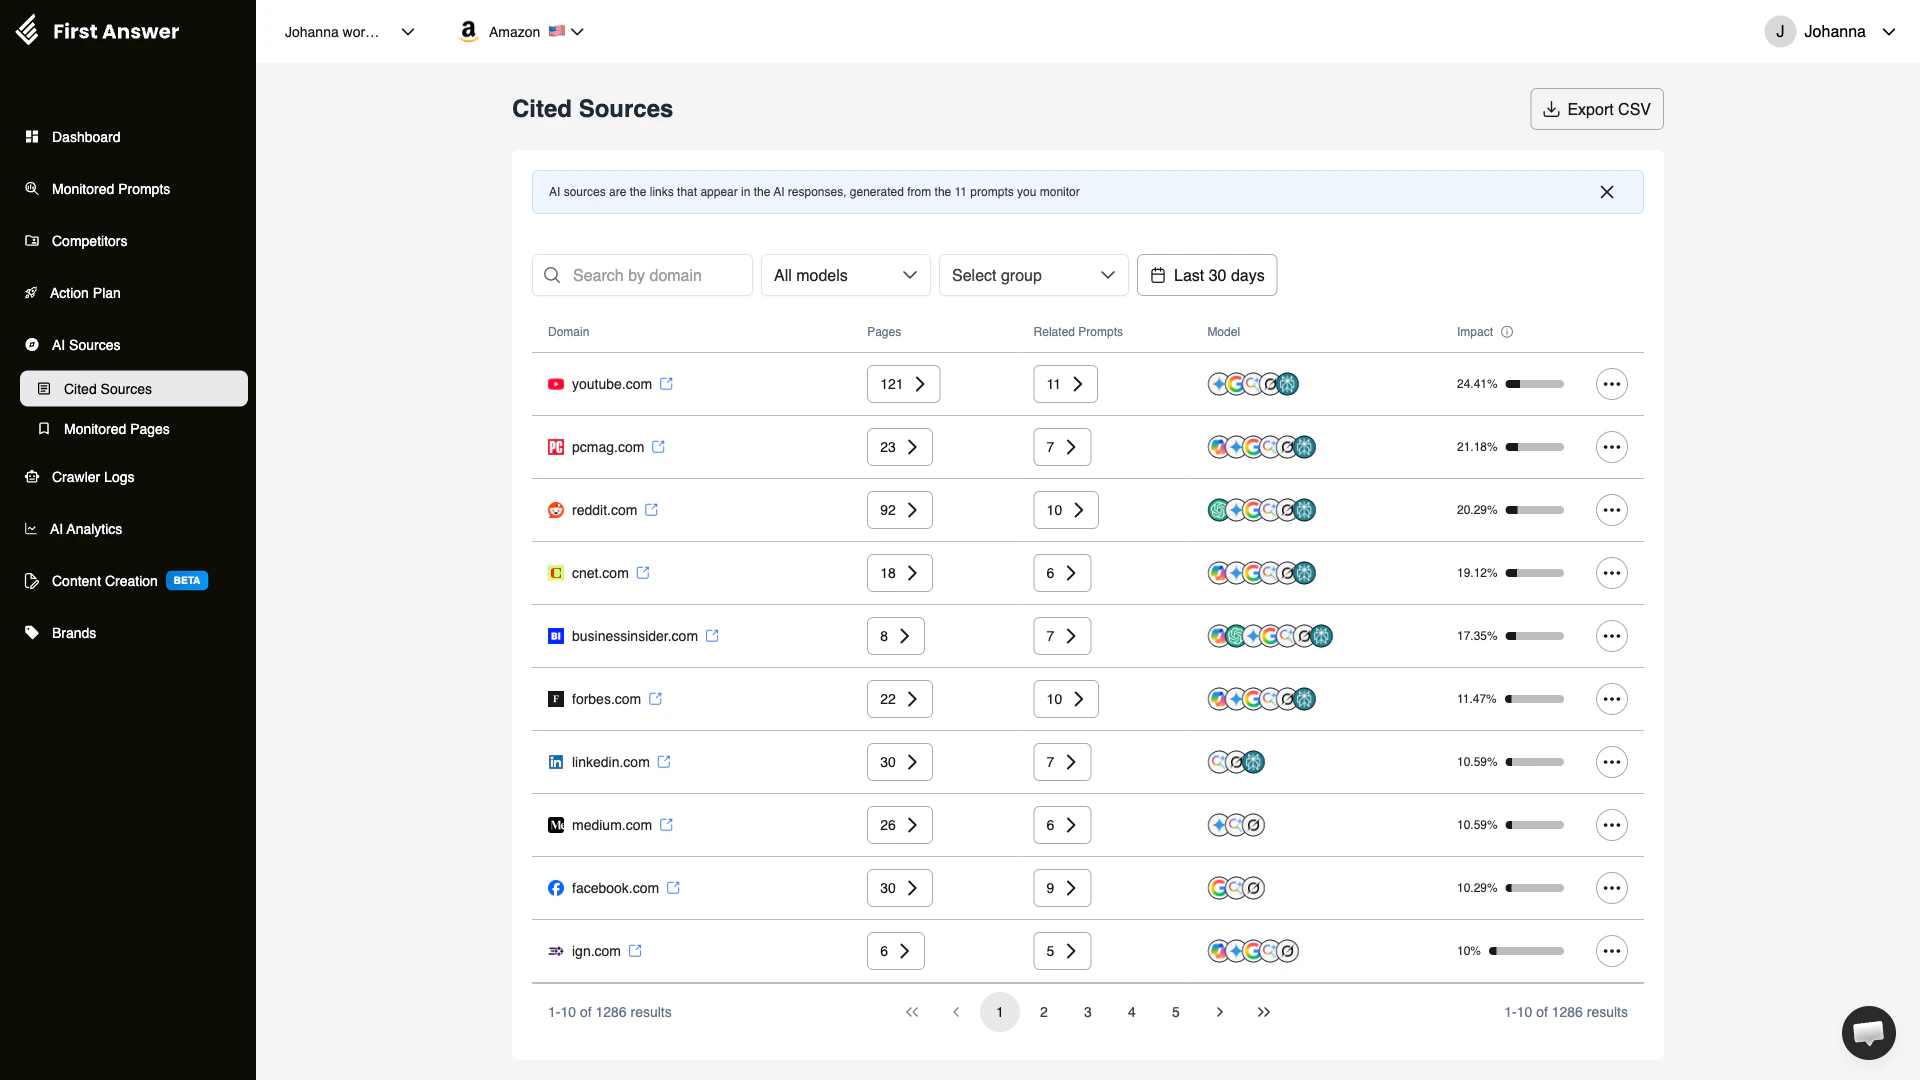Viewport: 1920px width, 1080px height.
Task: Open Crawler Logs
Action: (x=92, y=477)
